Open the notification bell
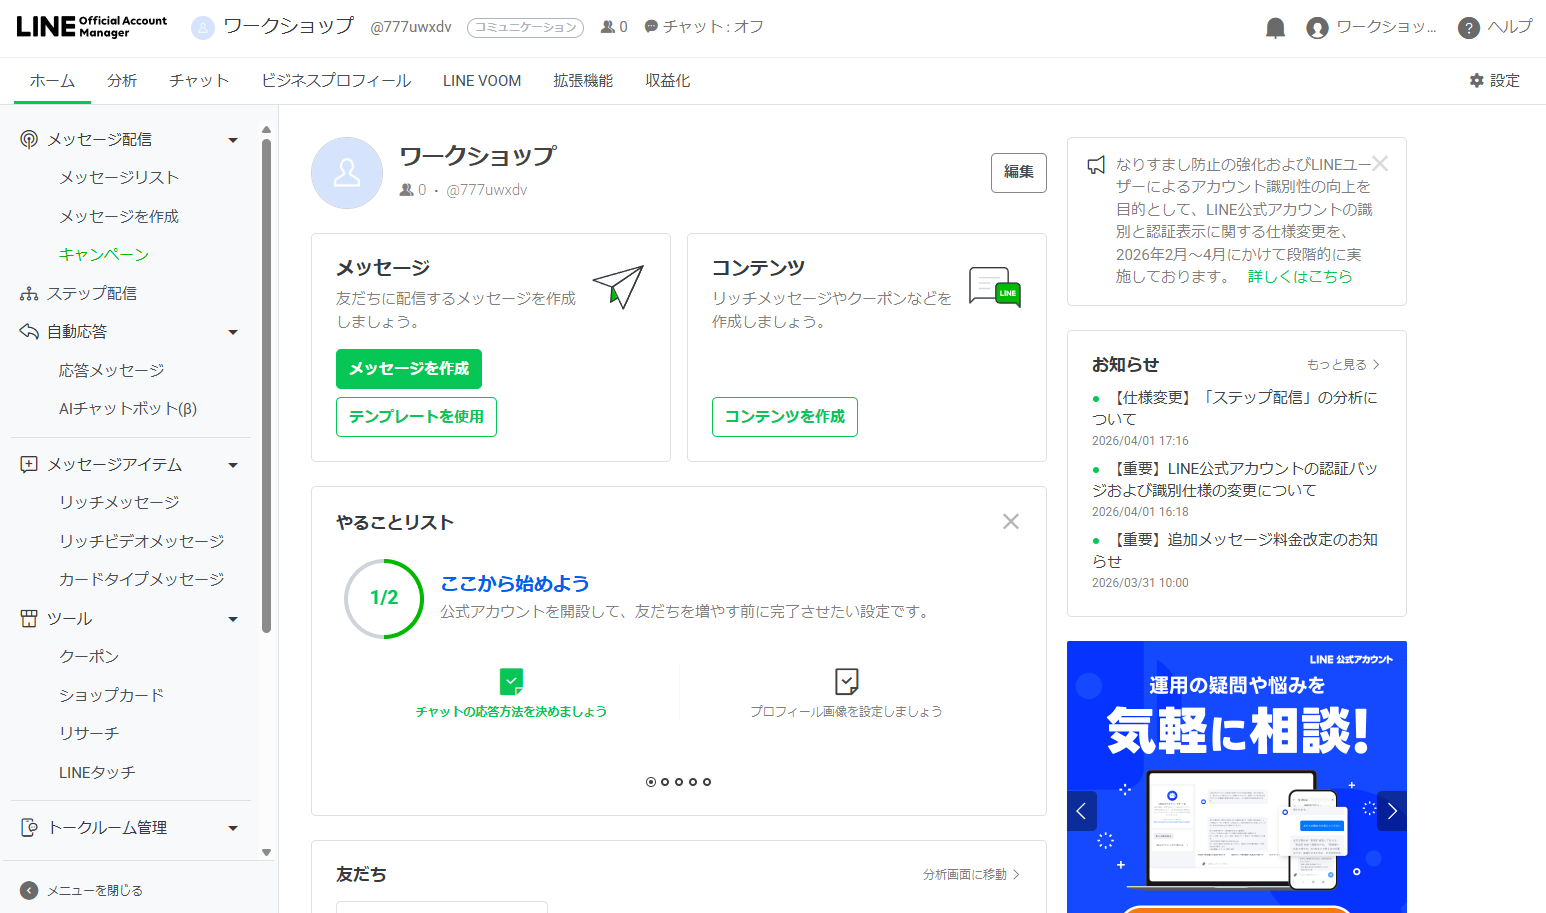This screenshot has width=1546, height=913. click(1274, 27)
